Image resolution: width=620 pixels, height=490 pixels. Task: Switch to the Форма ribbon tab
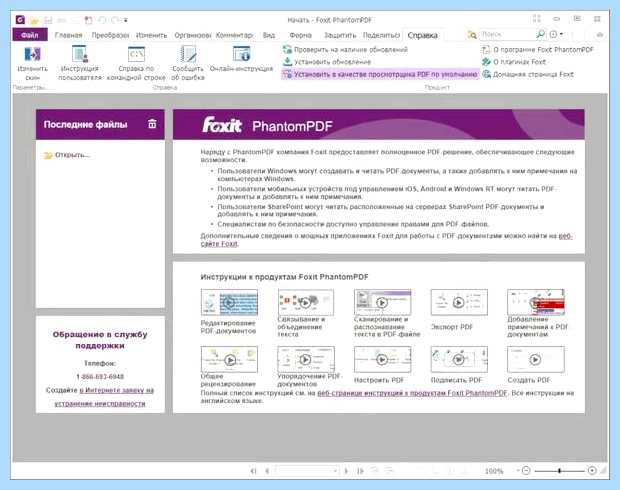301,35
